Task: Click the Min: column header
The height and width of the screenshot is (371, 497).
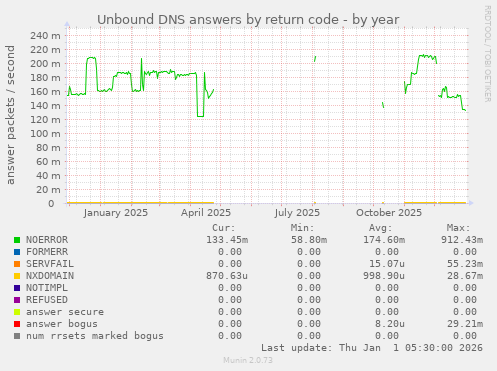Action: 302,228
